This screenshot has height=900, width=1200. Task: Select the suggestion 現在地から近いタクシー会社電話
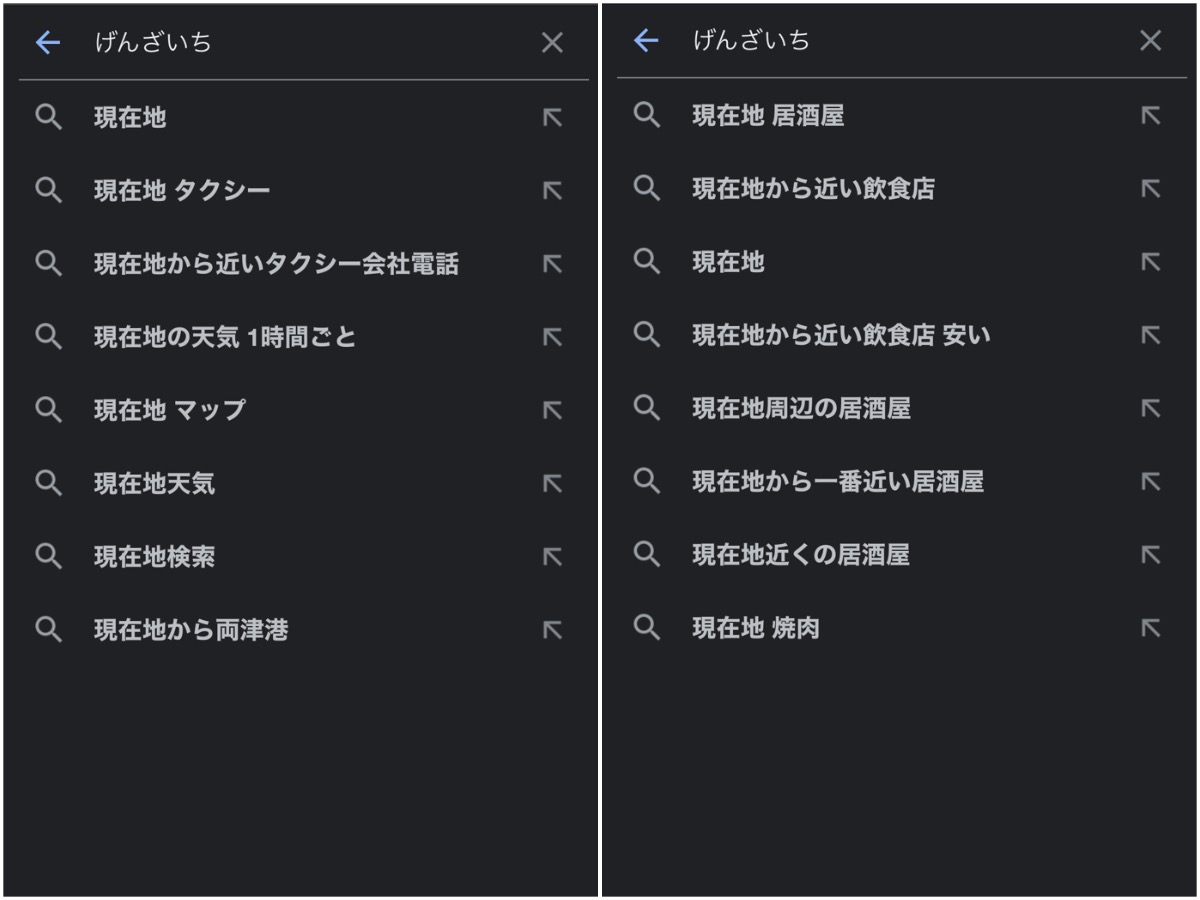(276, 264)
